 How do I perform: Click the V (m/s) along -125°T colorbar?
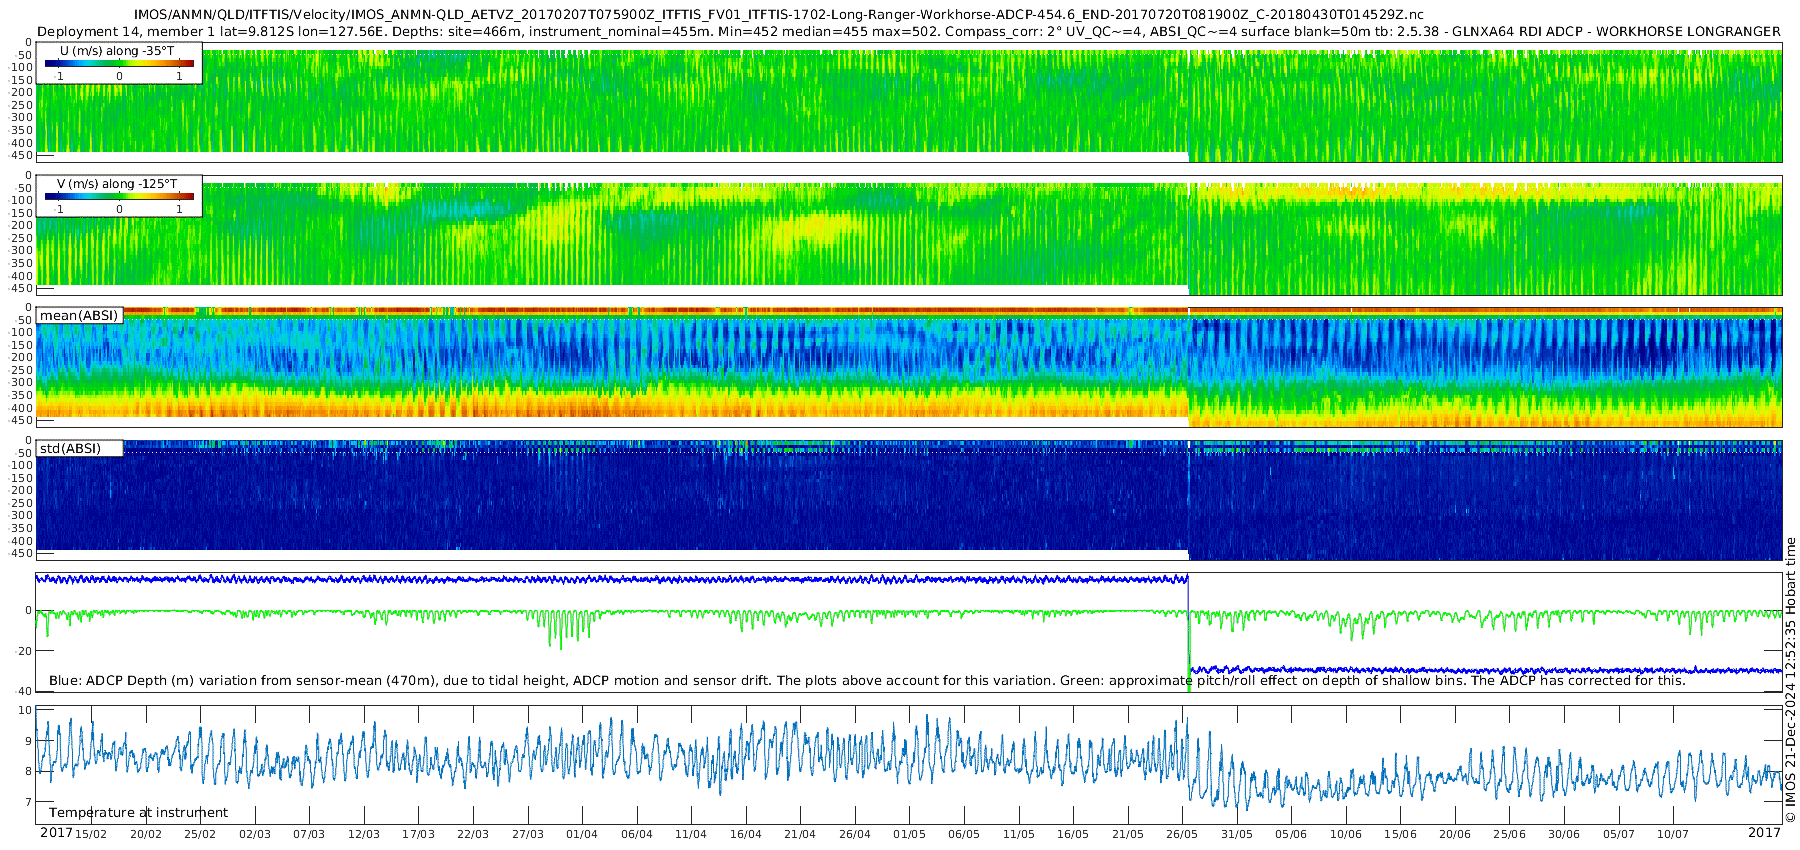pyautogui.click(x=119, y=196)
